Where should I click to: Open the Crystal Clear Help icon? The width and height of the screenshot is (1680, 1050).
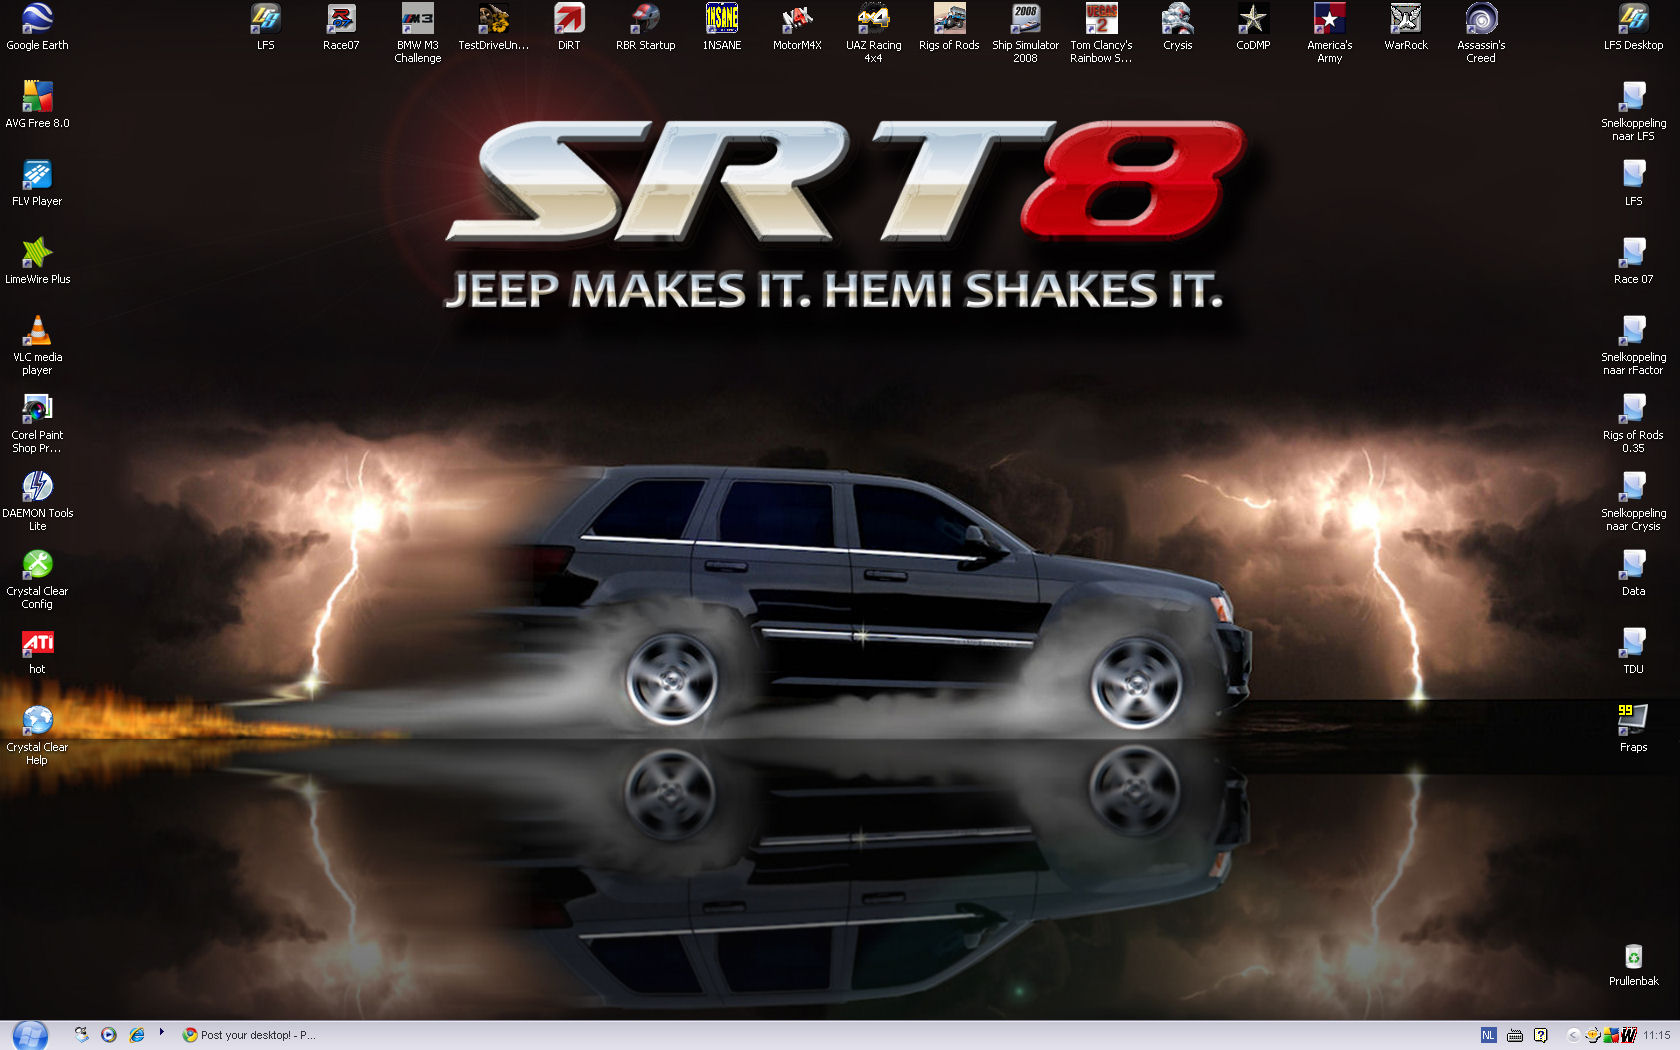click(37, 736)
